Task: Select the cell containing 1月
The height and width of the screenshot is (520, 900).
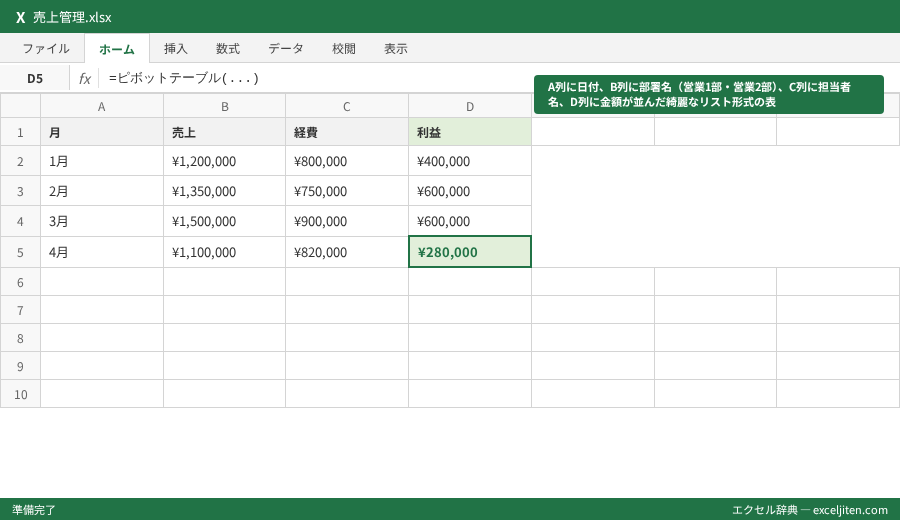Action: [x=102, y=161]
